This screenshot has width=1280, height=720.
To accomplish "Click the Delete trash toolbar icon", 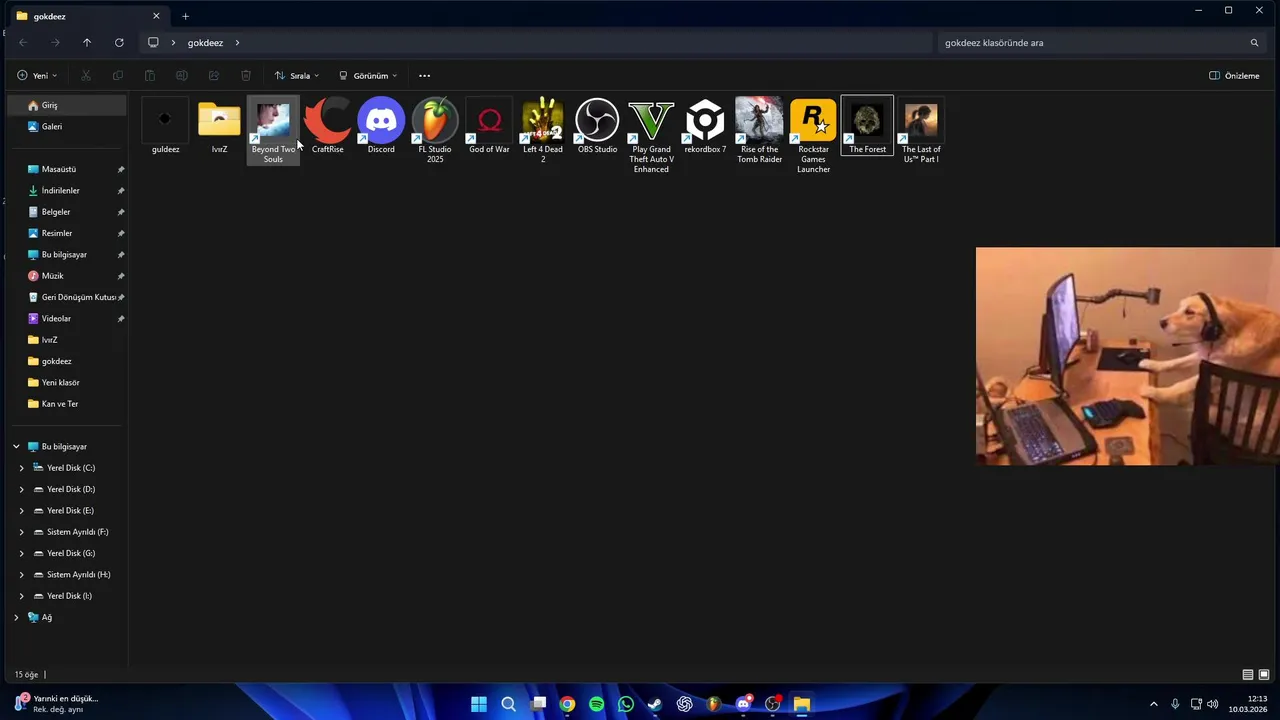I will point(246,75).
